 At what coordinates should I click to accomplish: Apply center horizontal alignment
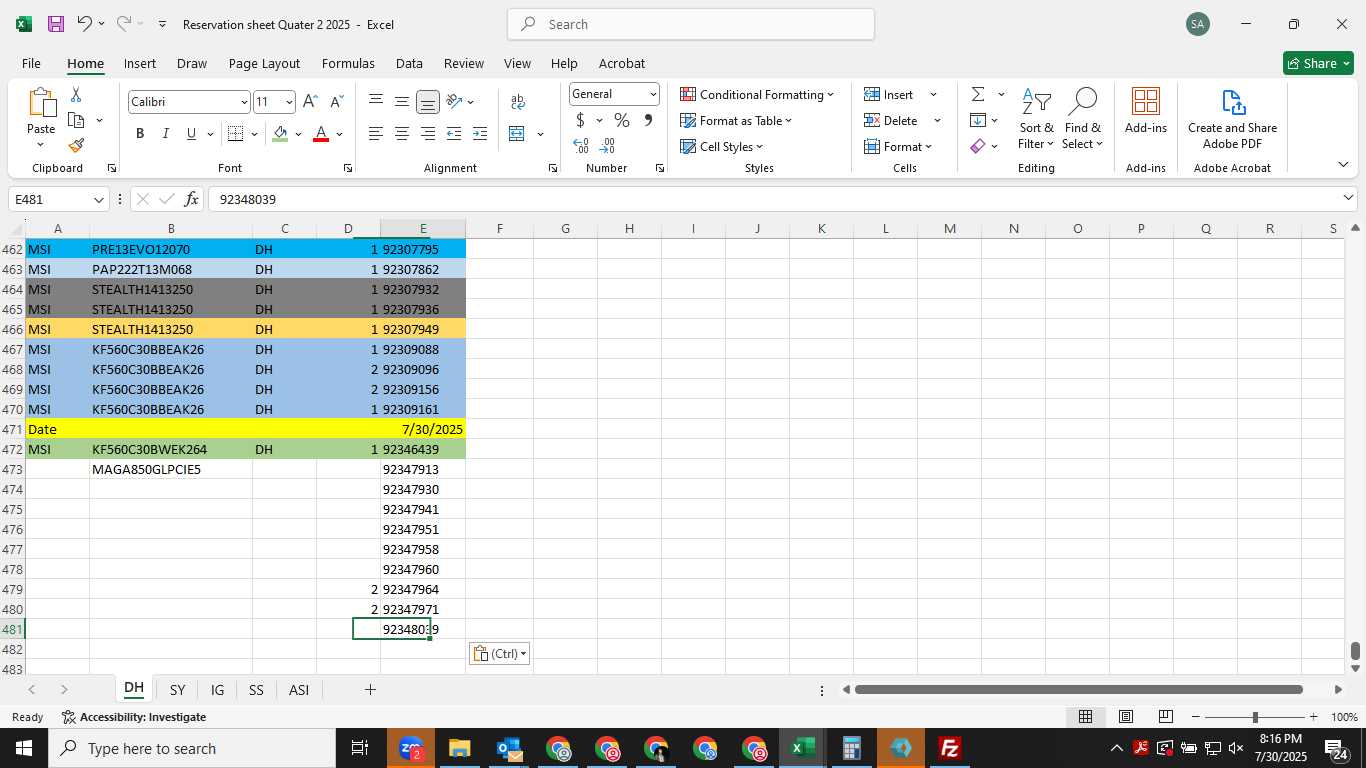click(x=401, y=134)
